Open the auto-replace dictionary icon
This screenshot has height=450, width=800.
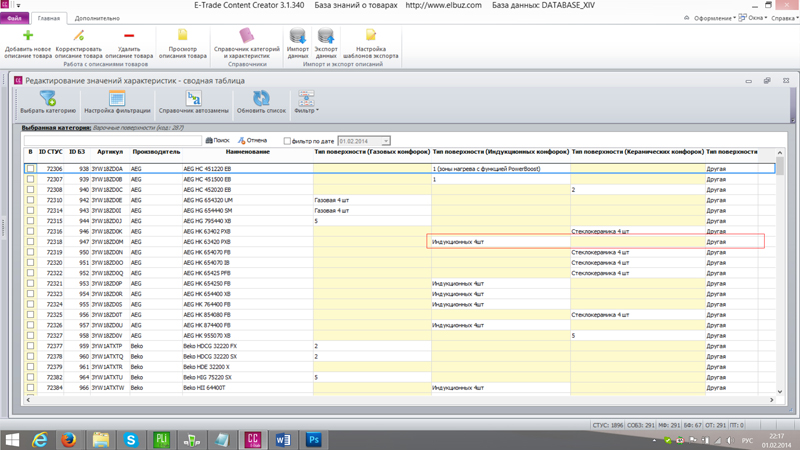point(193,98)
